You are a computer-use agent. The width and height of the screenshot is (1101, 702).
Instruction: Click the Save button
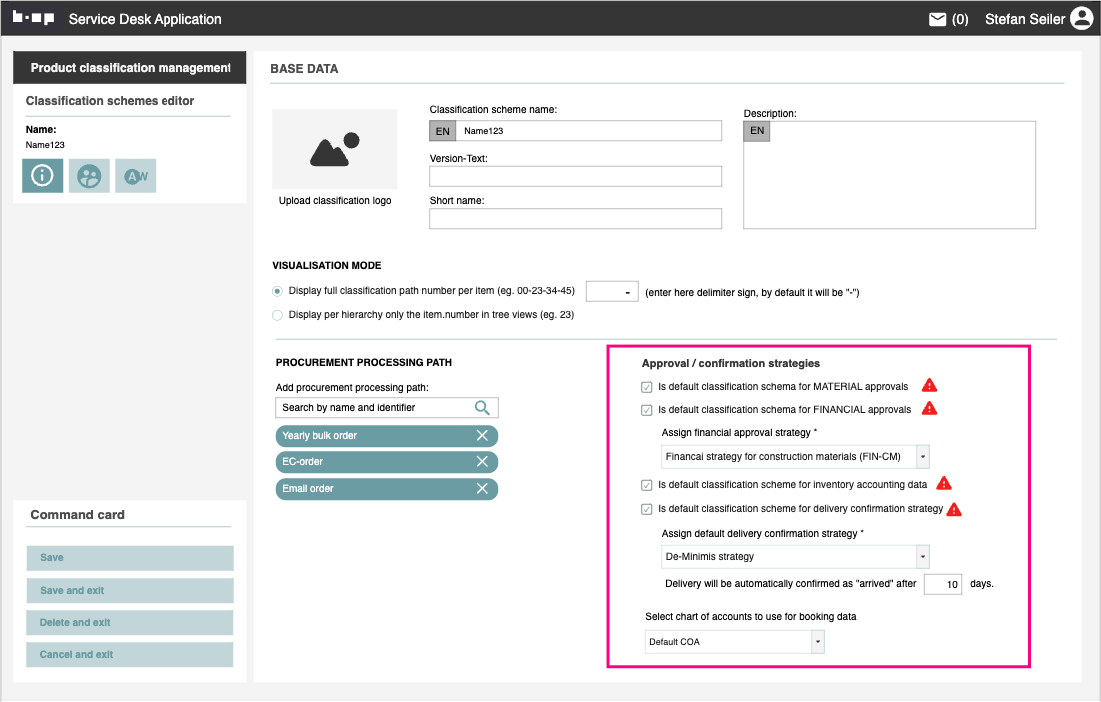coord(130,558)
